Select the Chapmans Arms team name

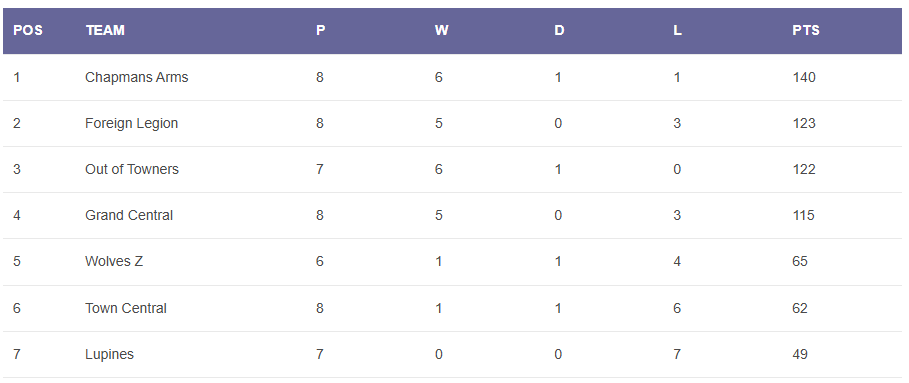coord(136,77)
